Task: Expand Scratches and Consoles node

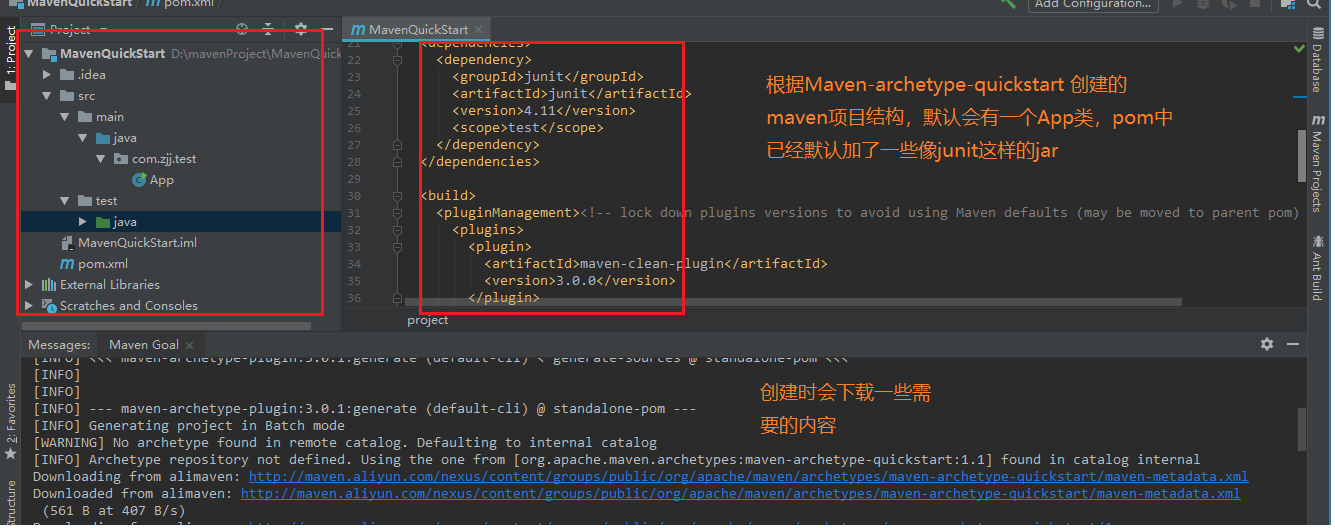Action: pos(28,306)
